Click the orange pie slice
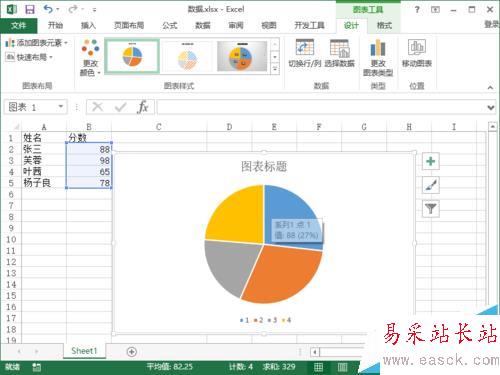 [285, 275]
